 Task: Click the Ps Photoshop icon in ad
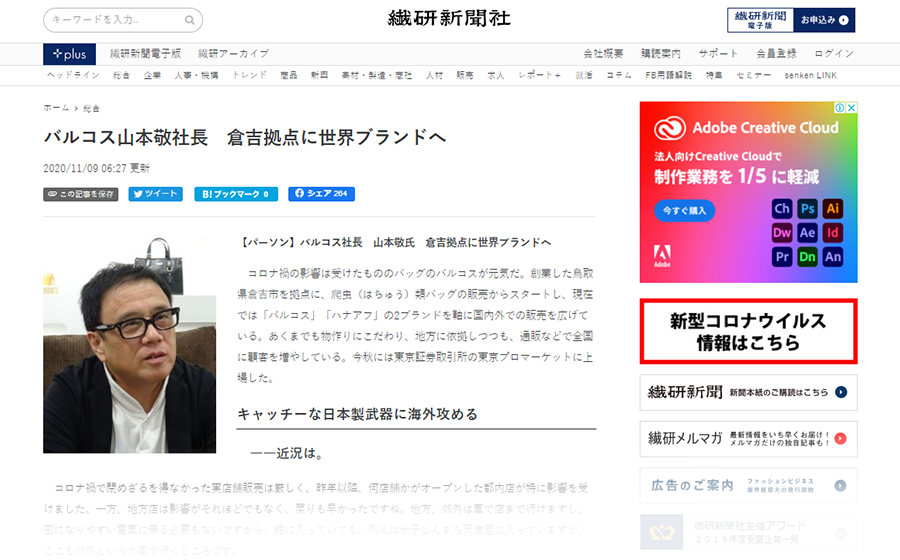pyautogui.click(x=807, y=209)
